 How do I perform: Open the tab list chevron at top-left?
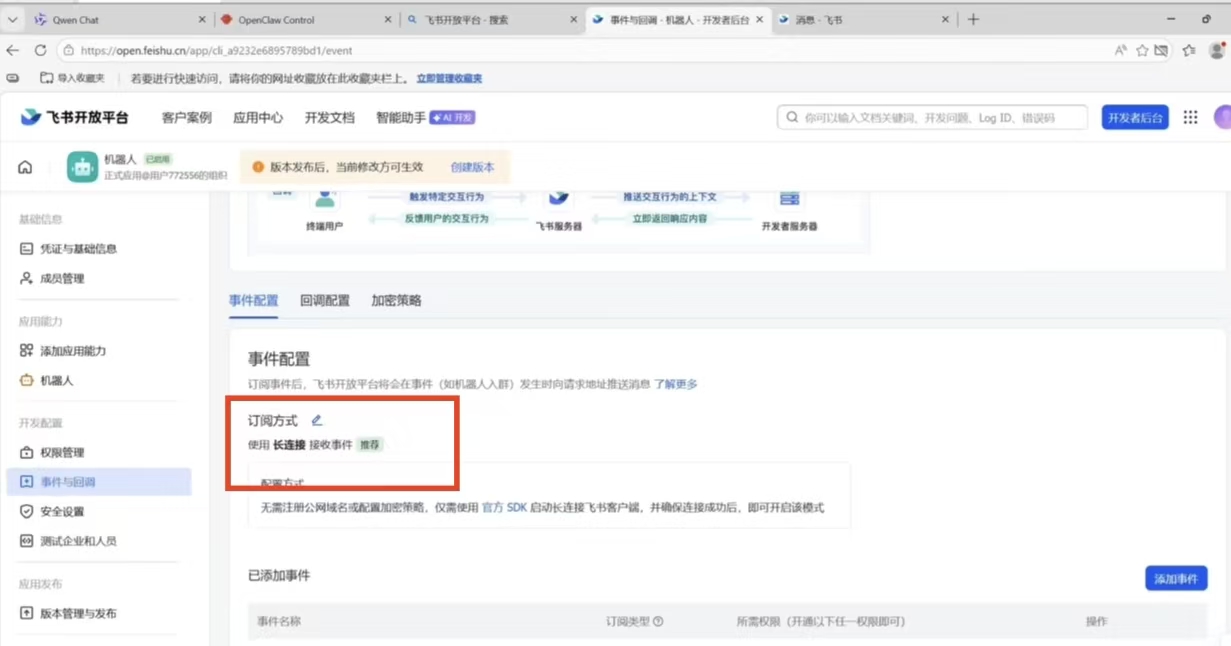[13, 19]
